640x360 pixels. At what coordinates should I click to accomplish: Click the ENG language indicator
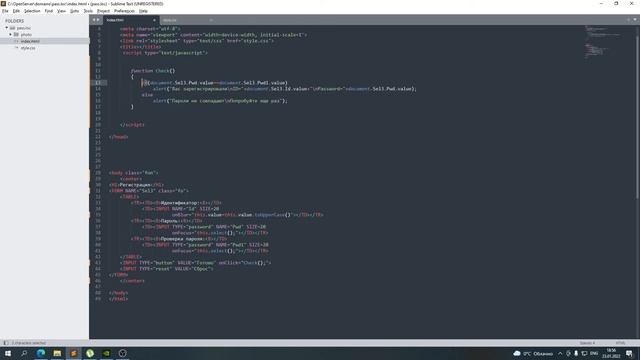(594, 353)
